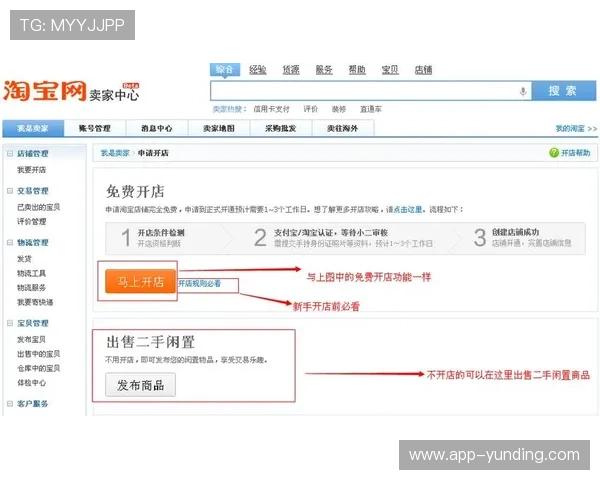Select the 店铺 search tab
Image resolution: width=600 pixels, height=480 pixels.
tap(423, 70)
